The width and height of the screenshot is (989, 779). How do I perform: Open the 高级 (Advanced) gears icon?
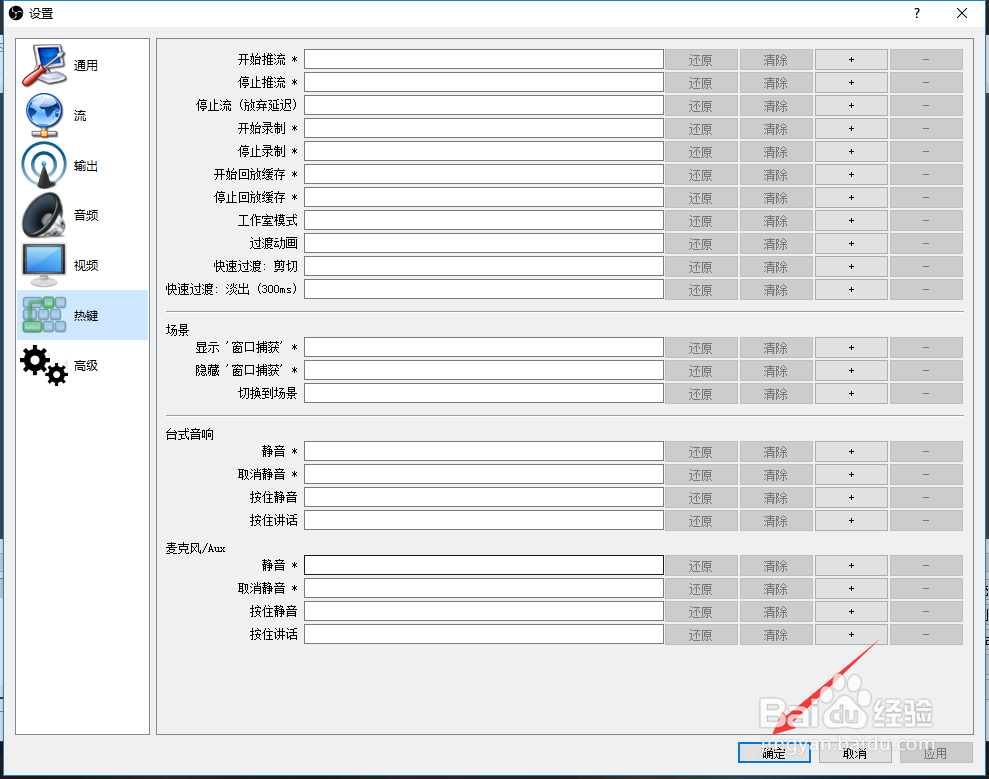[44, 365]
